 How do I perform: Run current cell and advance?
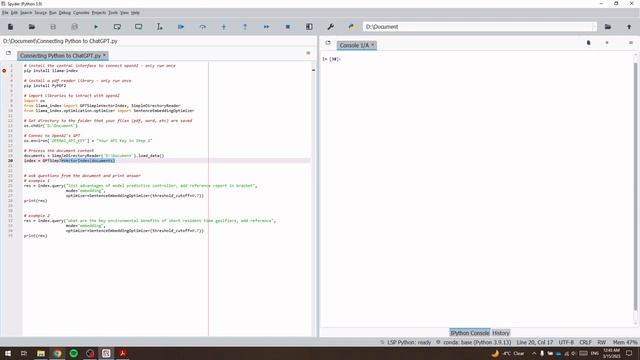coord(138,27)
